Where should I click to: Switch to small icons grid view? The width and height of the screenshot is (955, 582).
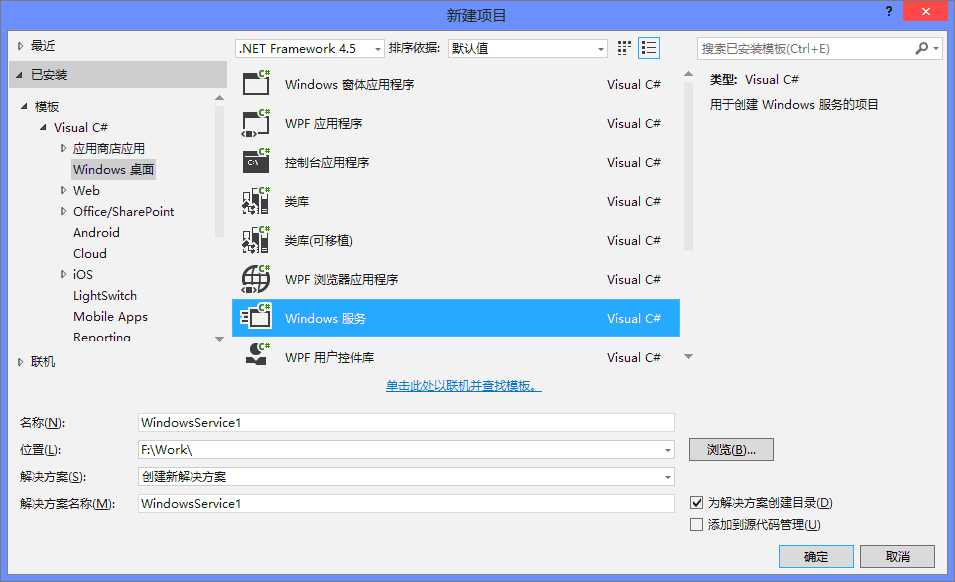[624, 48]
